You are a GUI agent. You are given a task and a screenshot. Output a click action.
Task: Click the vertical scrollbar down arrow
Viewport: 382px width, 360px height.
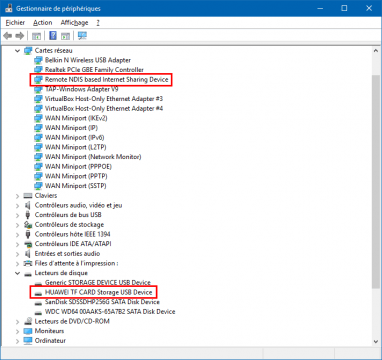375,341
